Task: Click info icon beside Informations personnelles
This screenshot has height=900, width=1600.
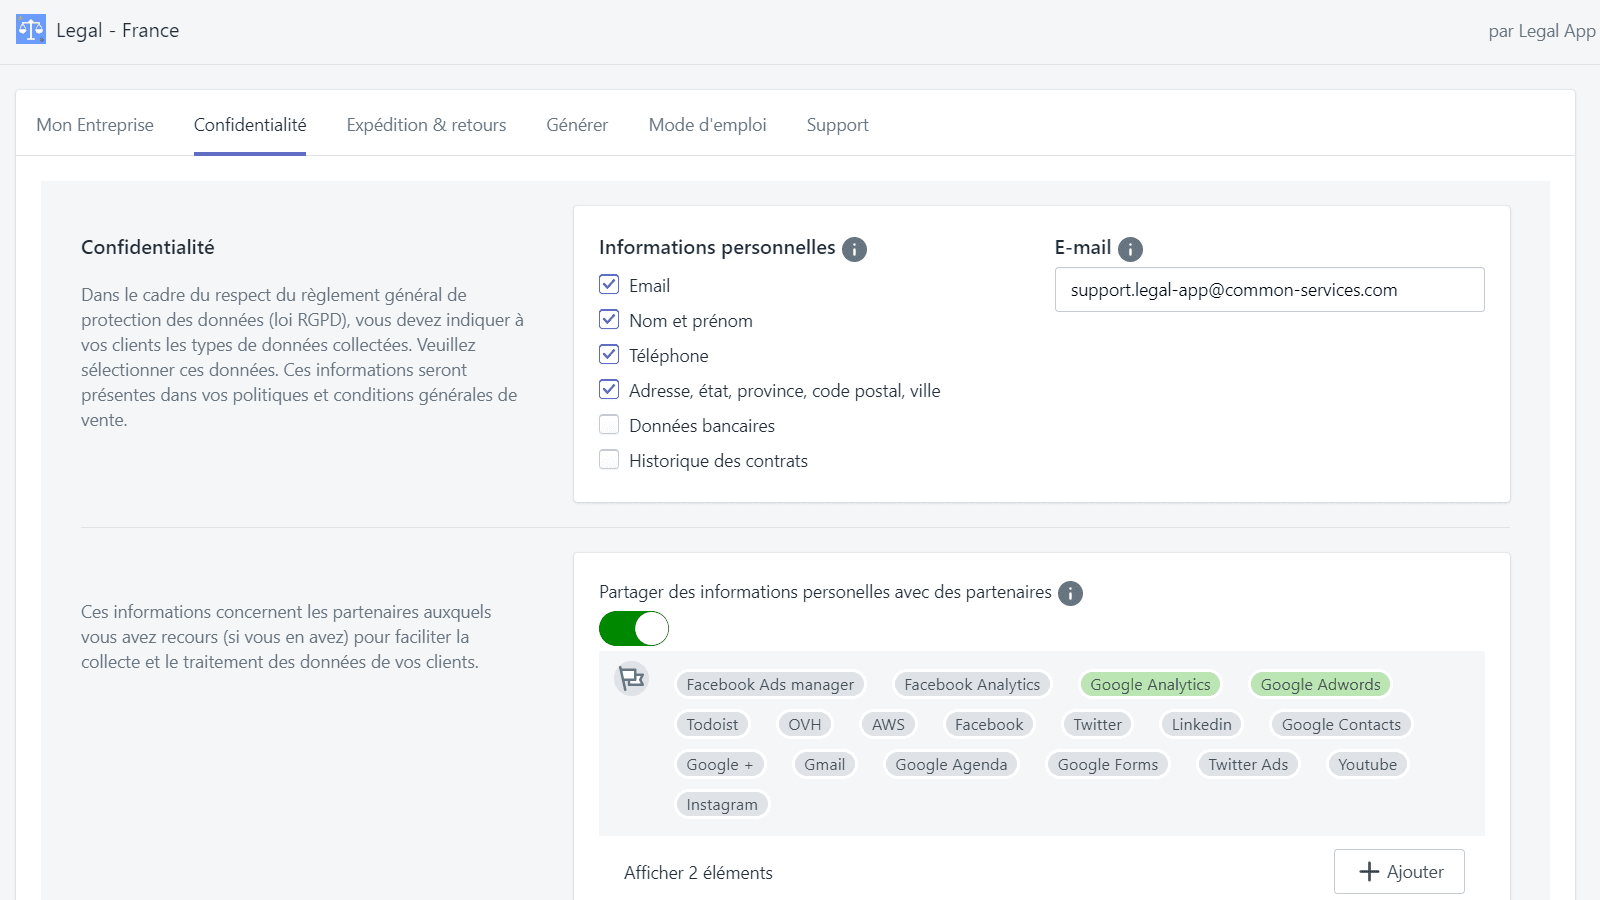Action: [854, 249]
